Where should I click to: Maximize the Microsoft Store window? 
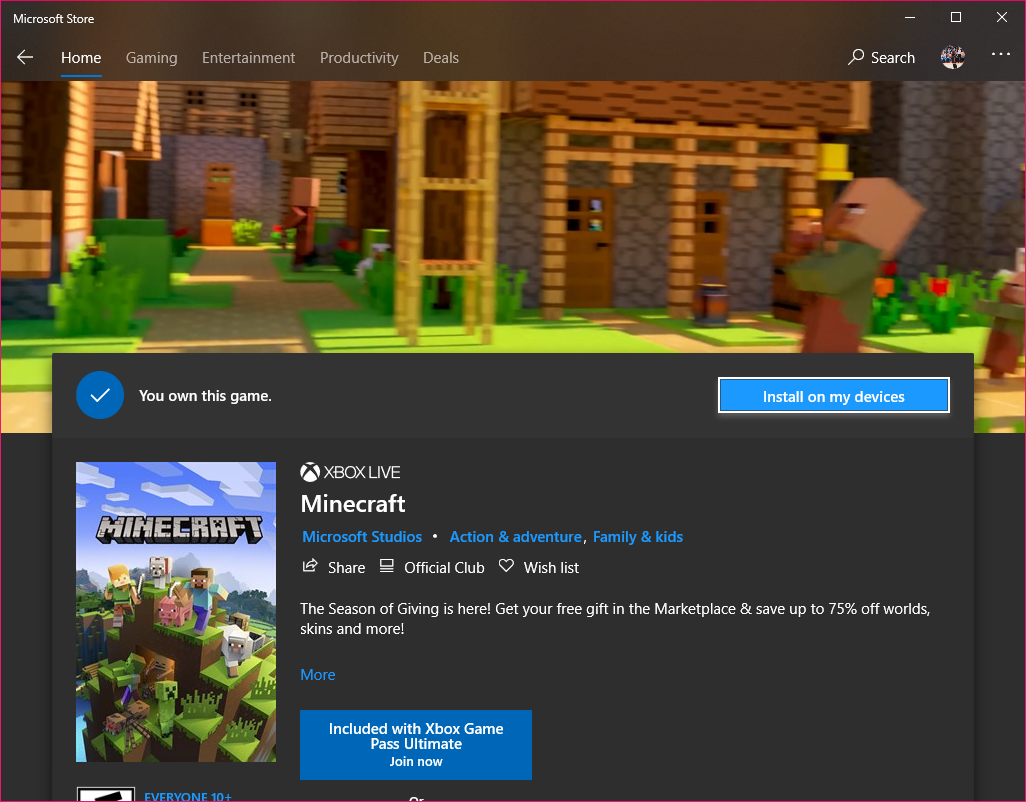coord(955,18)
